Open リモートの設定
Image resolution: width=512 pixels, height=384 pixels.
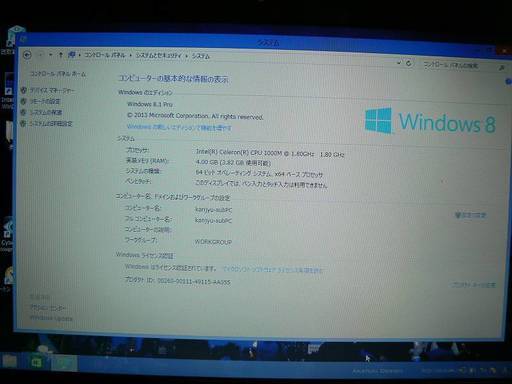tap(45, 101)
